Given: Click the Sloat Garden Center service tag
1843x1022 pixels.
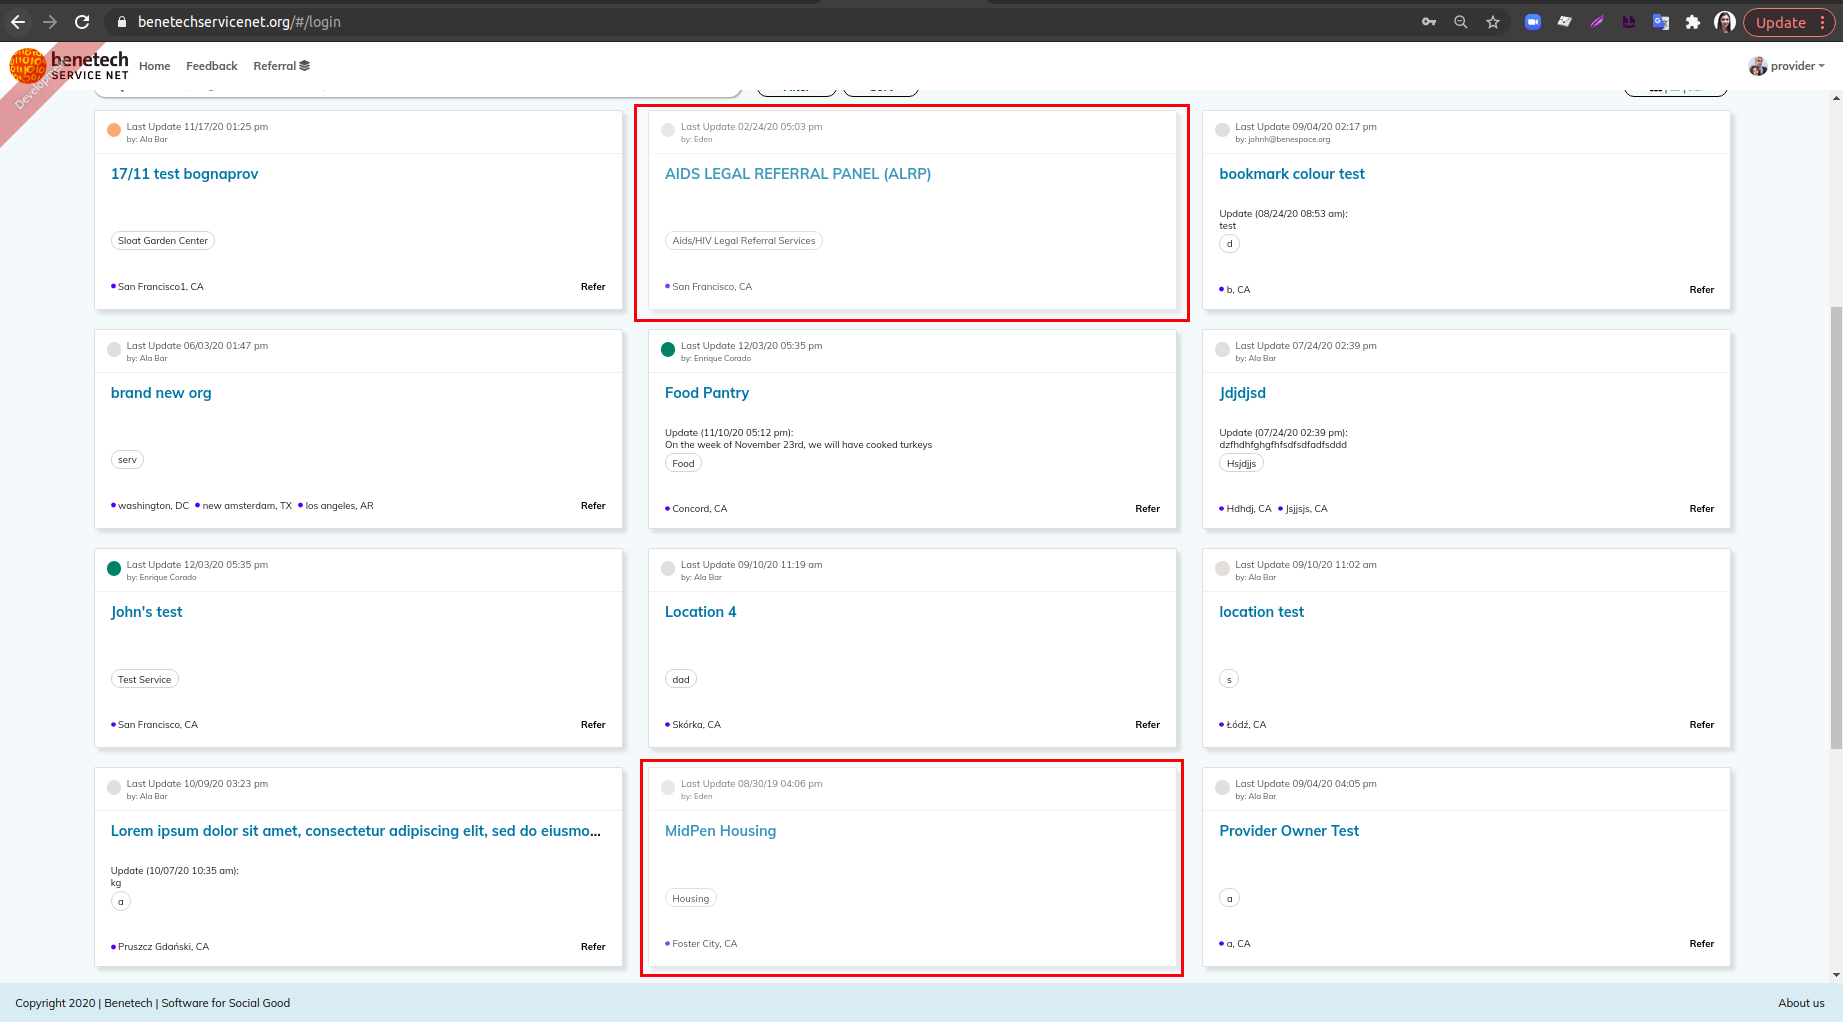Looking at the screenshot, I should (x=163, y=241).
